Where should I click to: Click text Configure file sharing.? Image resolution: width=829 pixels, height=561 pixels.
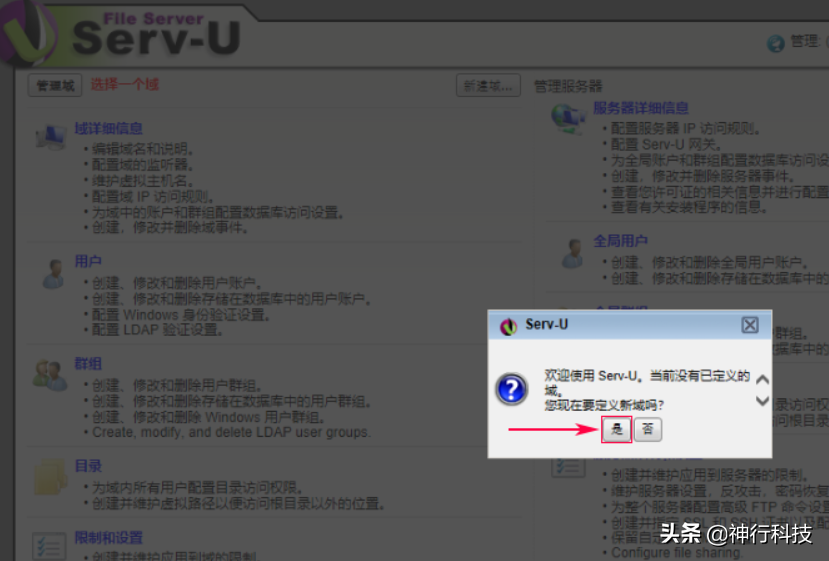676,553
